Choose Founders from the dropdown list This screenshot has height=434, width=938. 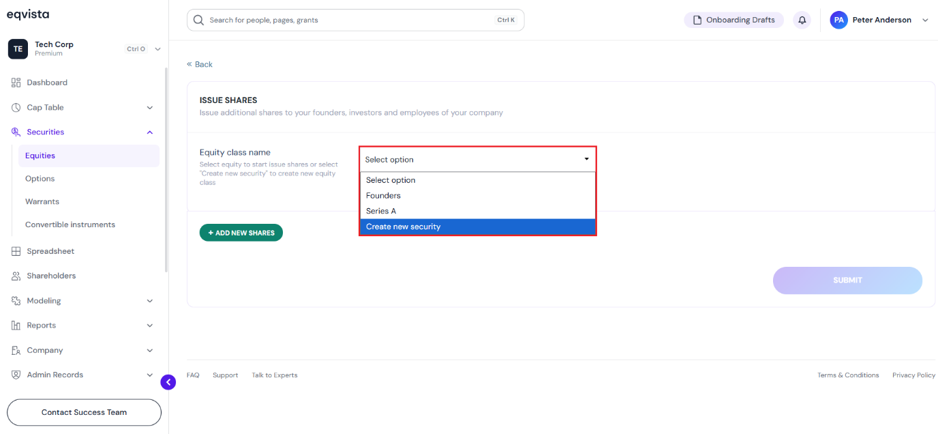coord(477,196)
